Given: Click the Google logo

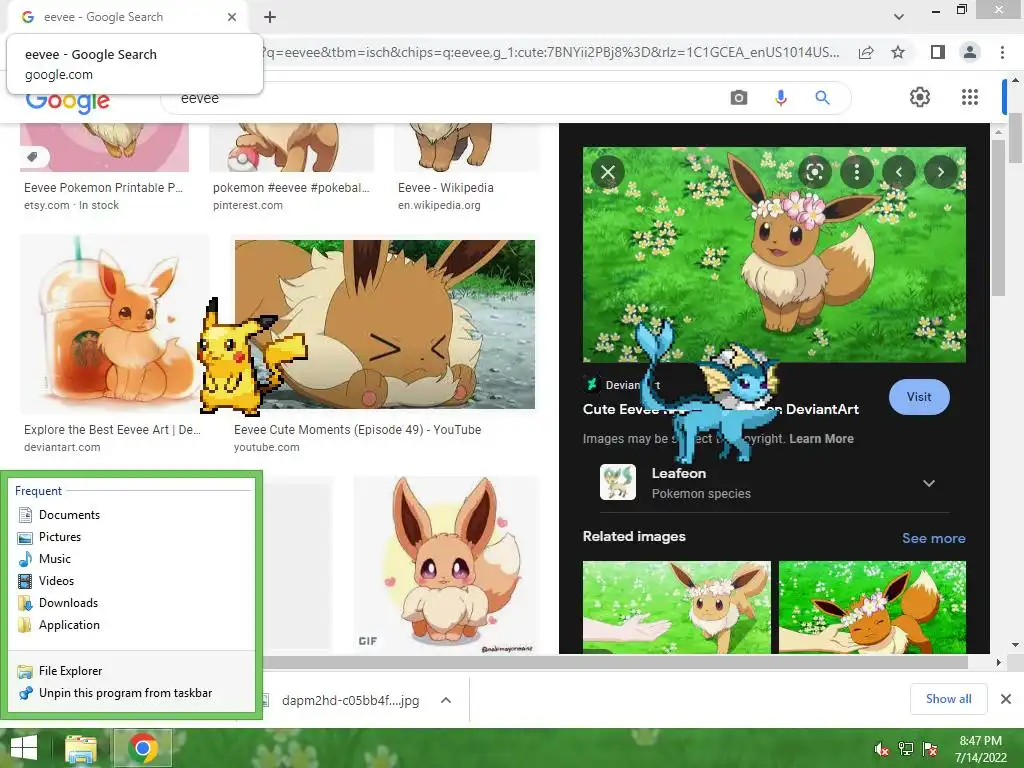Looking at the screenshot, I should click(68, 101).
